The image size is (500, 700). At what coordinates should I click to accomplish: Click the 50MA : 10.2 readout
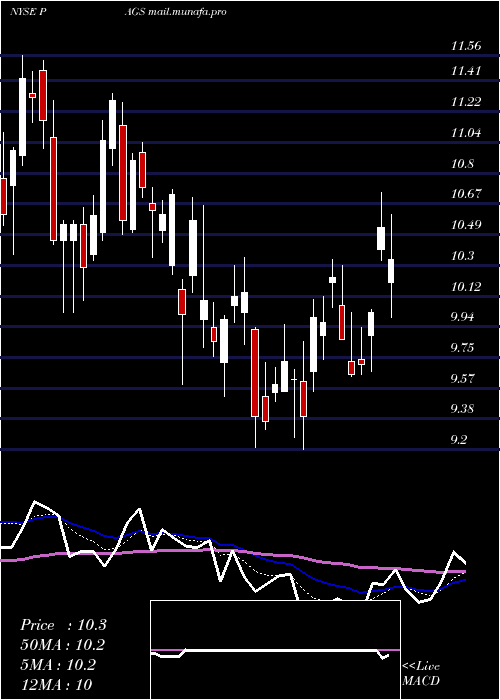pos(63,645)
